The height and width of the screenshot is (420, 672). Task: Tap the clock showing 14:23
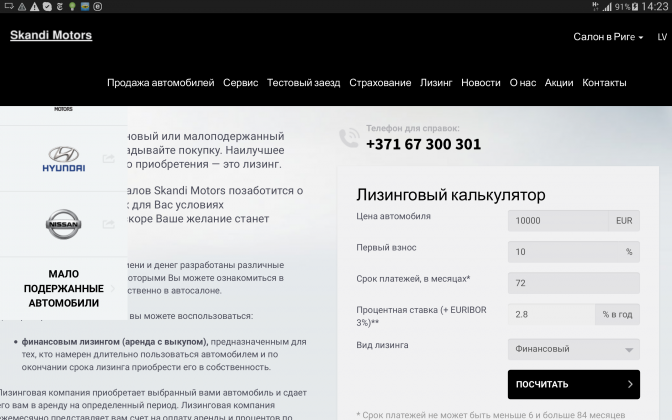tap(655, 6)
